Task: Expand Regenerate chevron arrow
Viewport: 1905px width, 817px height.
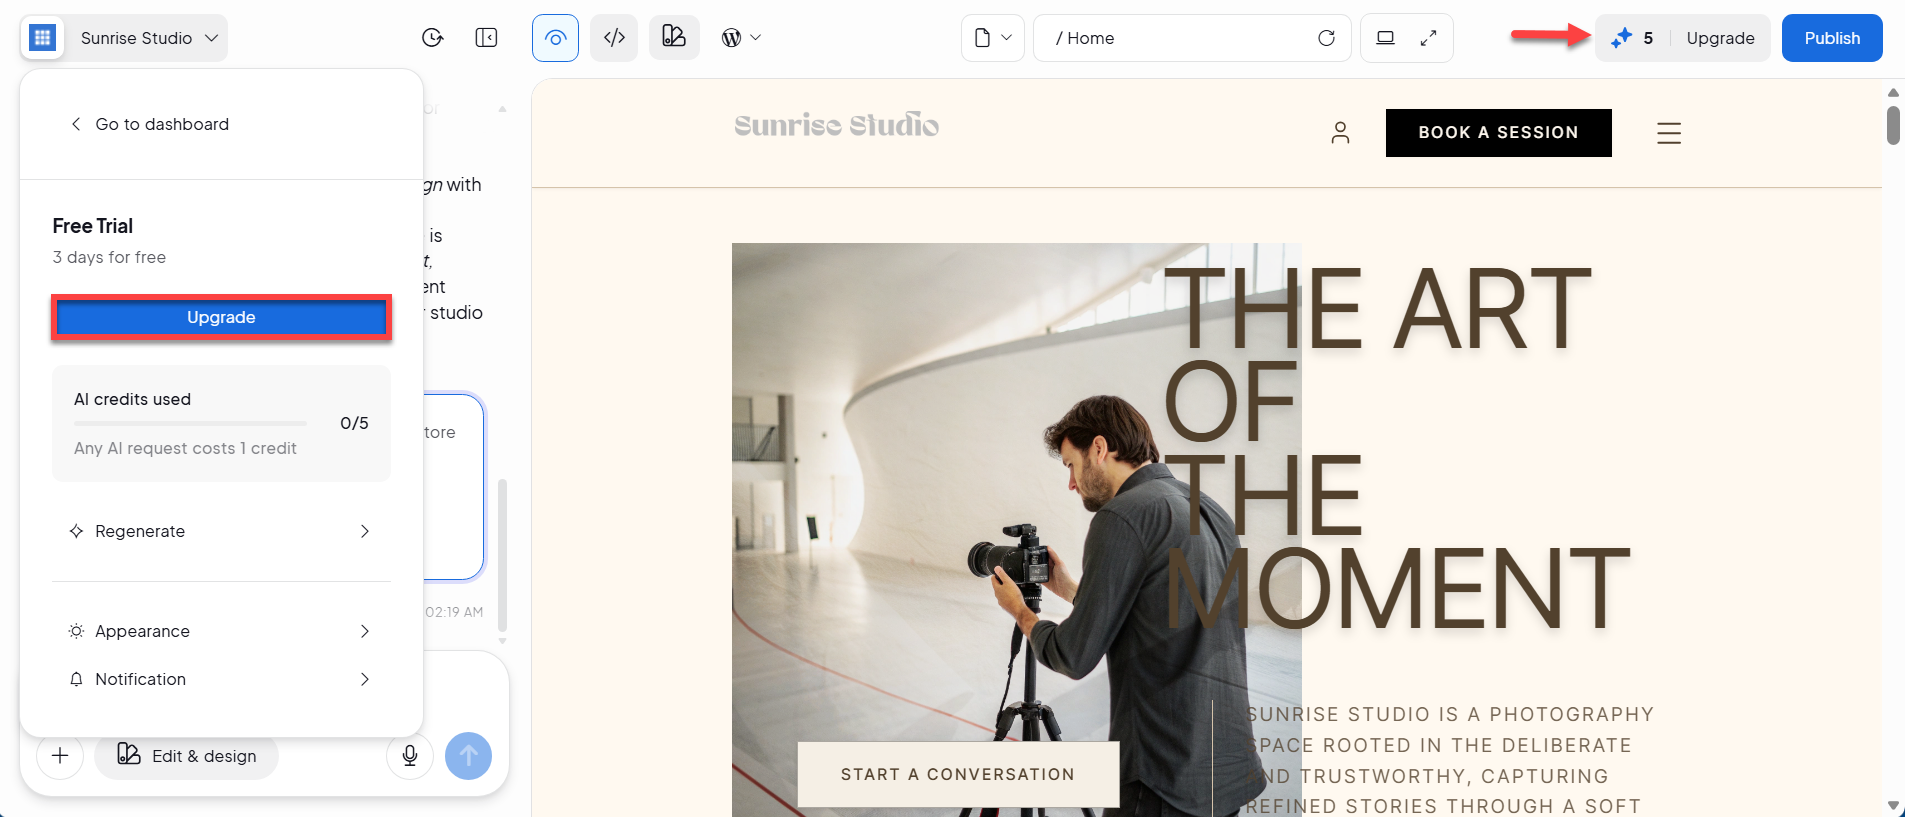Action: point(365,531)
